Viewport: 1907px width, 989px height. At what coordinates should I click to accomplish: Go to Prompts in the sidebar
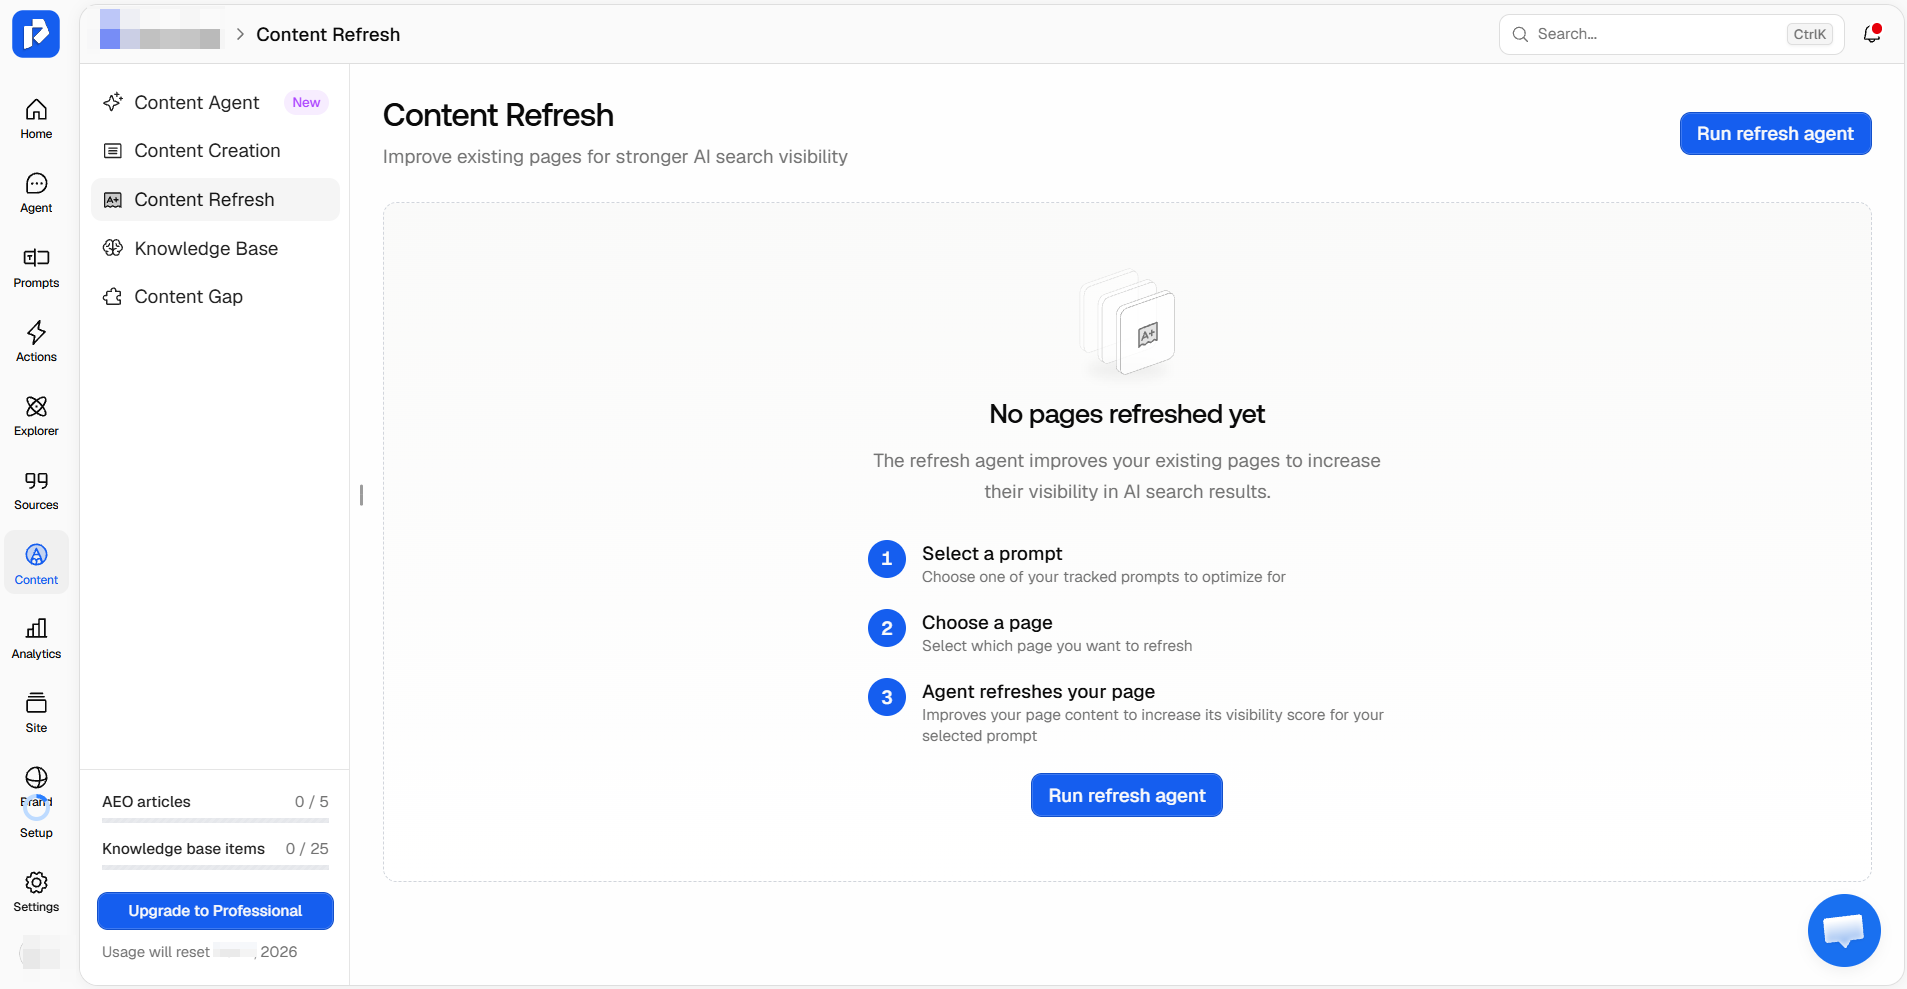[x=36, y=268]
